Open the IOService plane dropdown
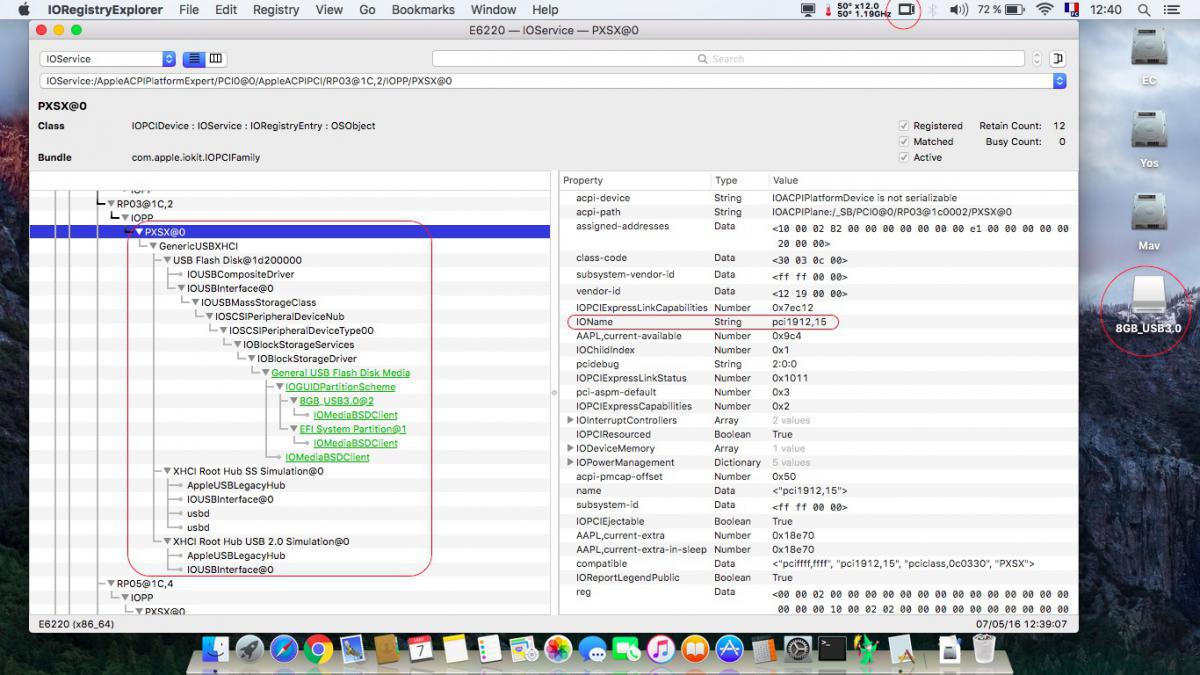 point(108,59)
